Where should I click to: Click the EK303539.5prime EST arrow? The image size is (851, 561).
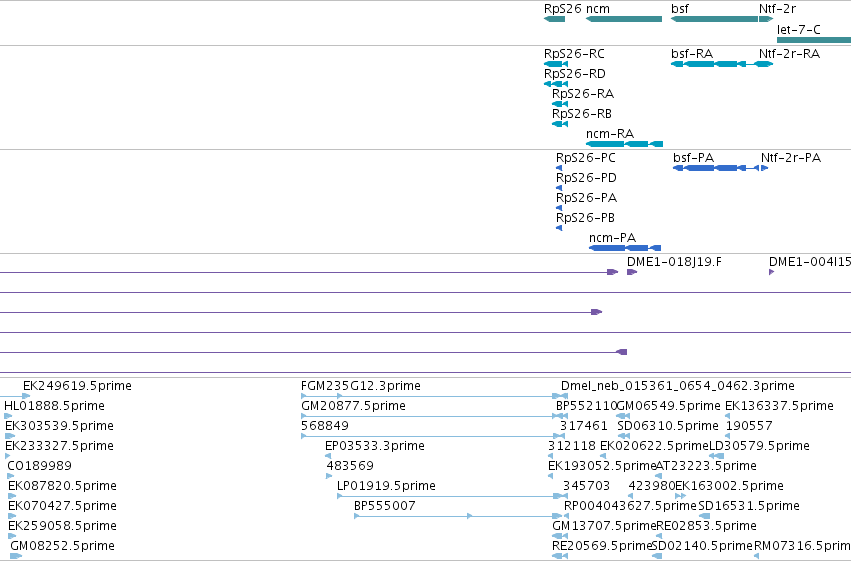pos(10,436)
